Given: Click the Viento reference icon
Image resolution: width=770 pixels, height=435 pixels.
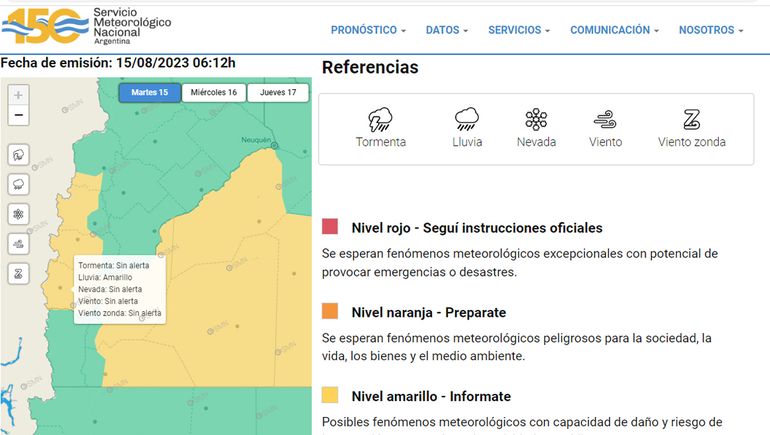Looking at the screenshot, I should [605, 119].
